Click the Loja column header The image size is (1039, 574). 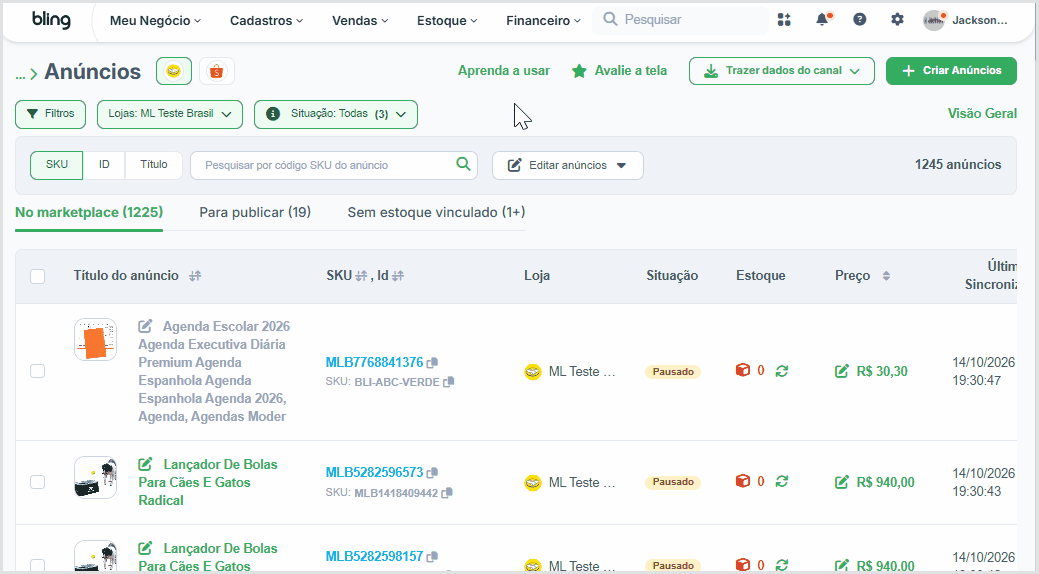(537, 276)
